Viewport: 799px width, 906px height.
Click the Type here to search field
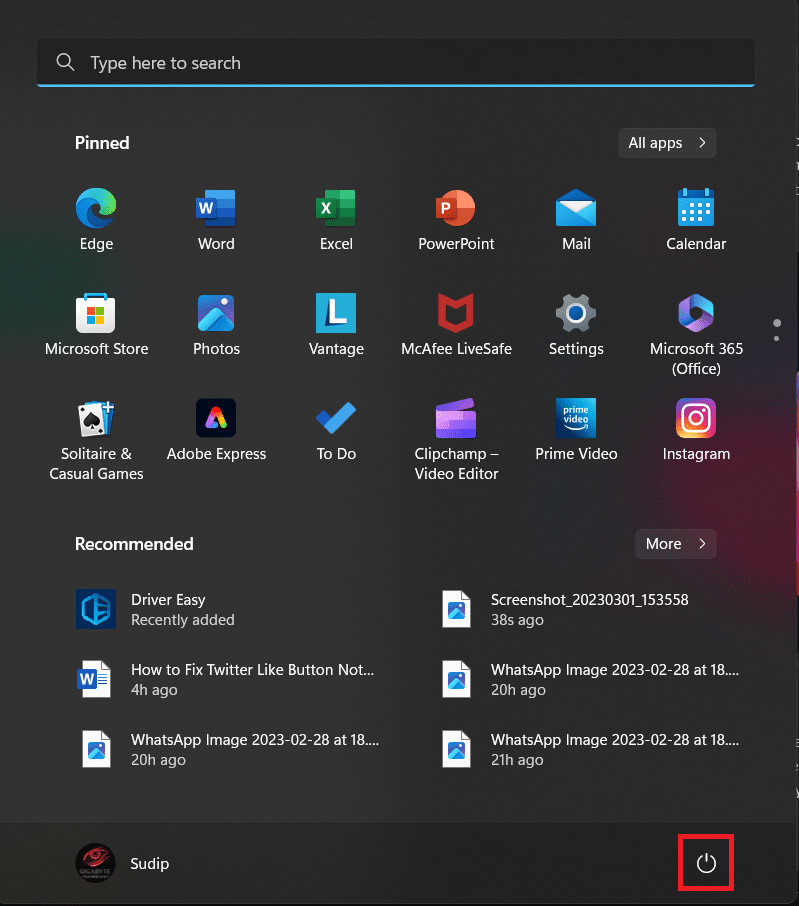[x=396, y=62]
